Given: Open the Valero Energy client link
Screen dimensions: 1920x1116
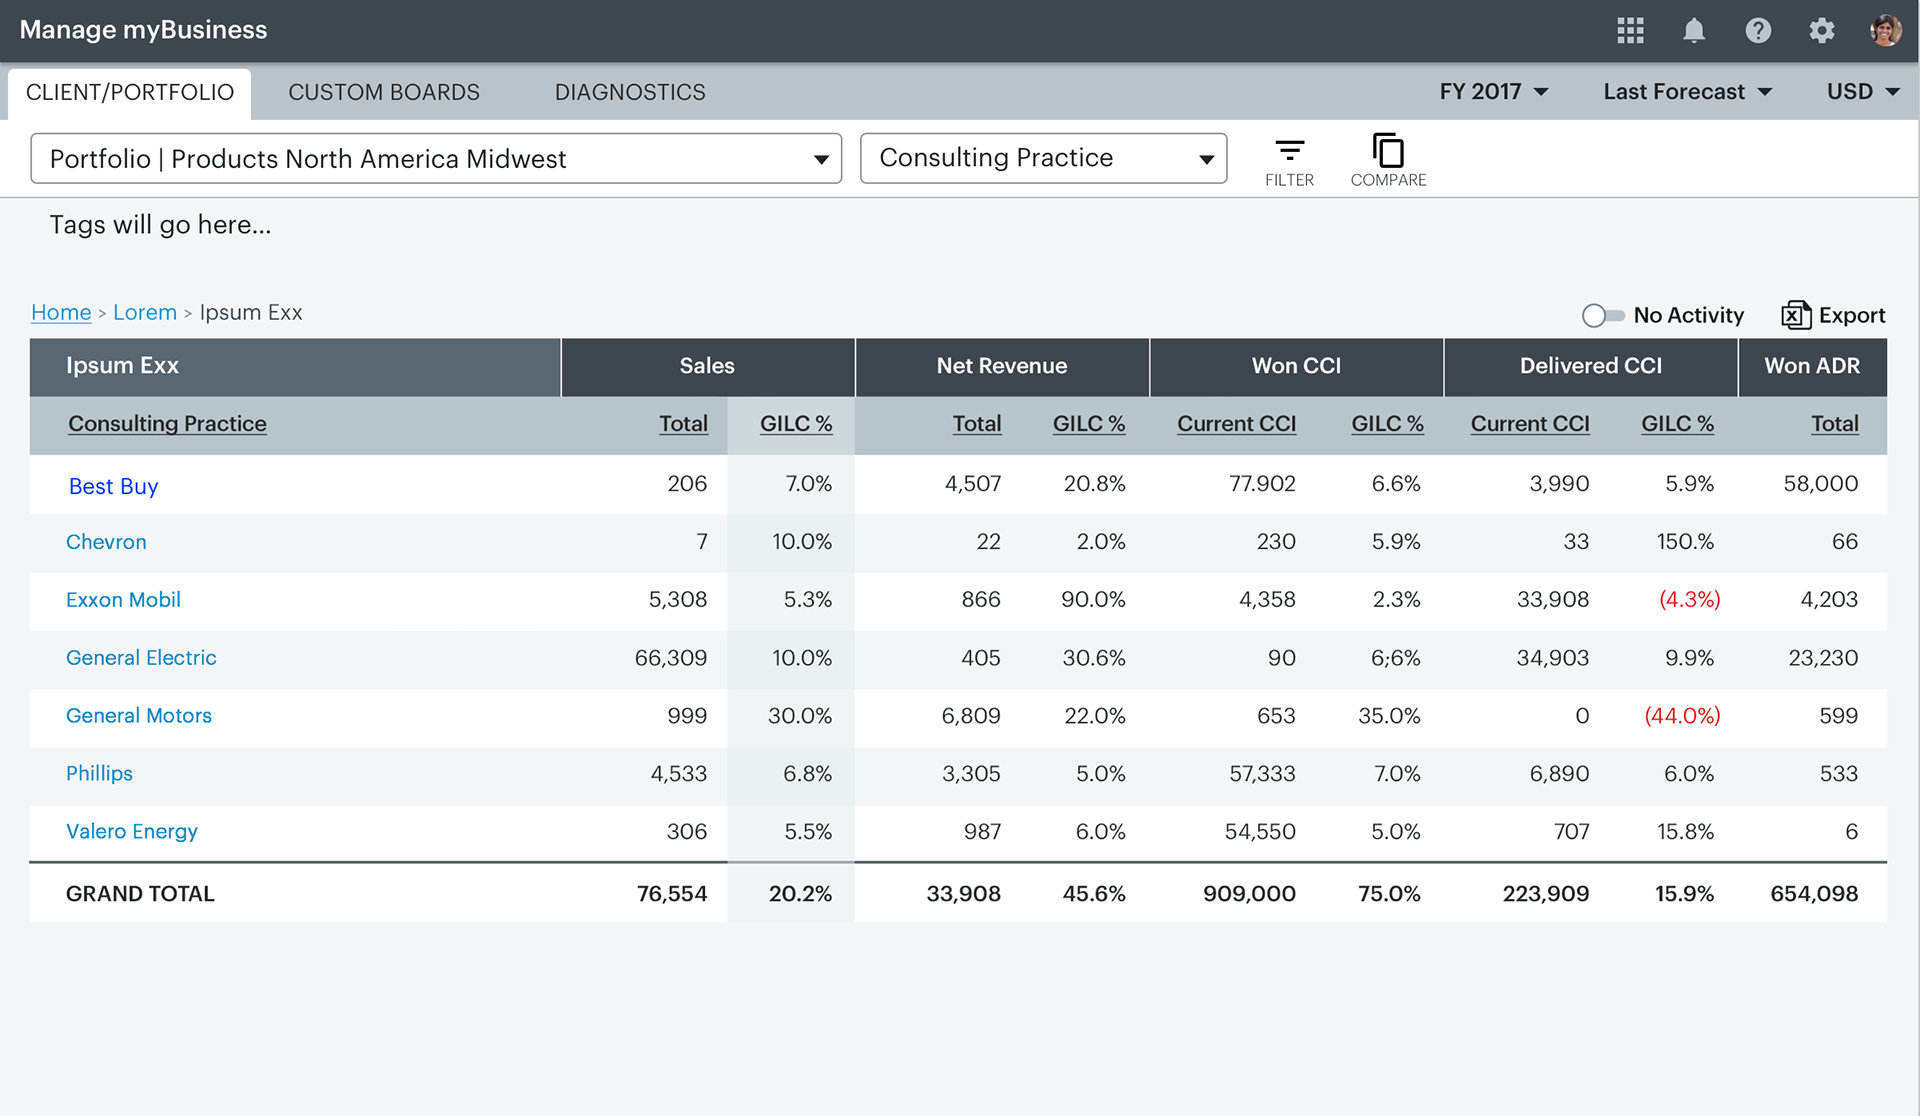Looking at the screenshot, I should 132,832.
